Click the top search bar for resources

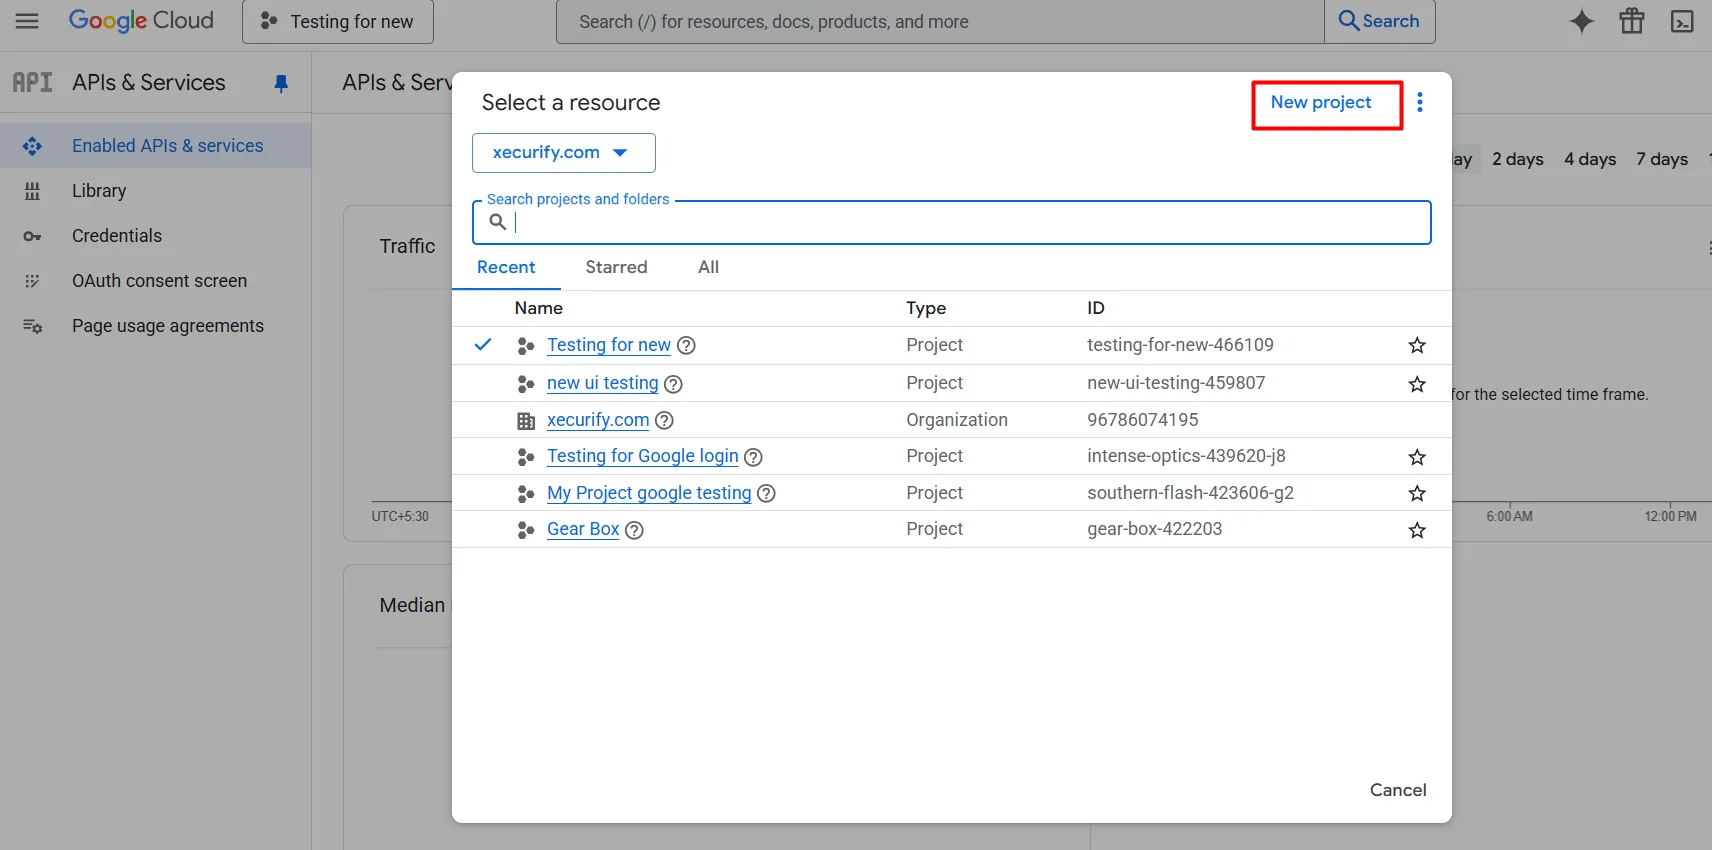tap(940, 22)
